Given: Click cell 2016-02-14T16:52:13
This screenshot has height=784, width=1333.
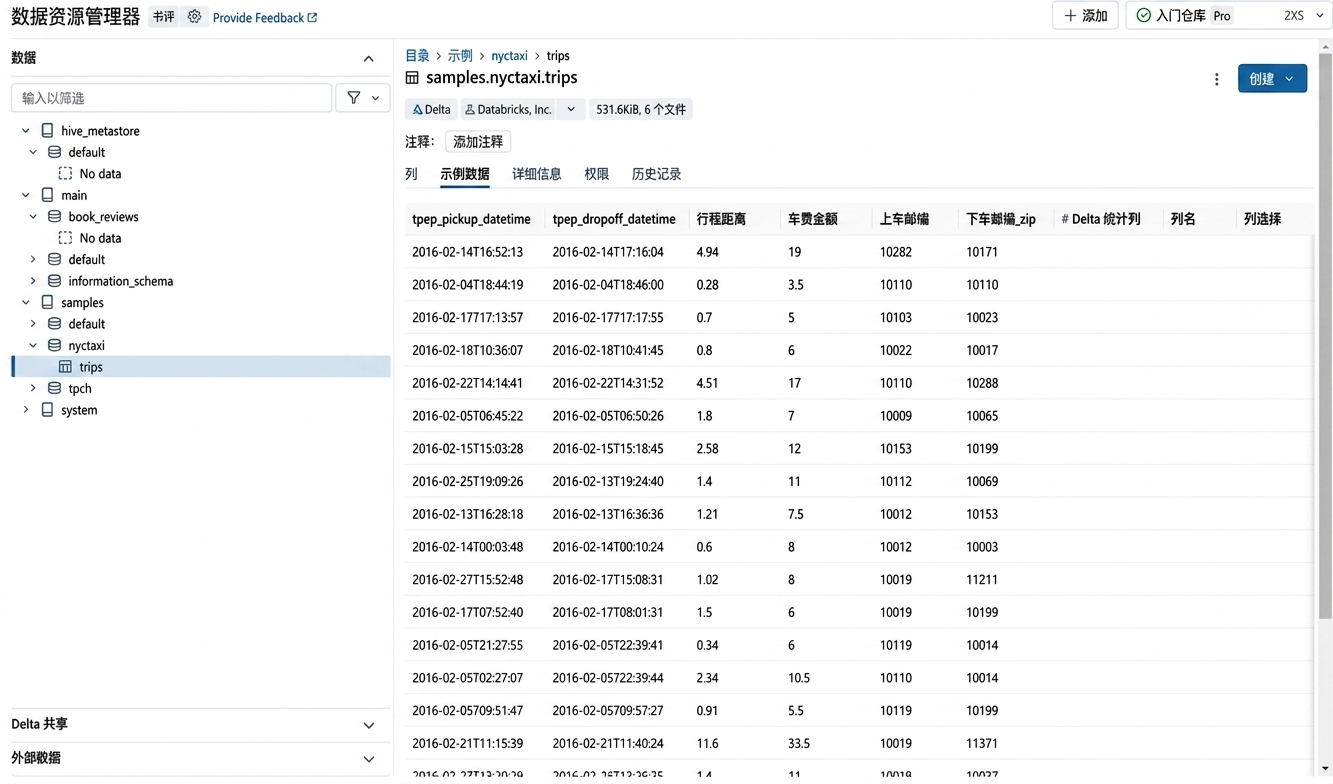Looking at the screenshot, I should point(467,252).
